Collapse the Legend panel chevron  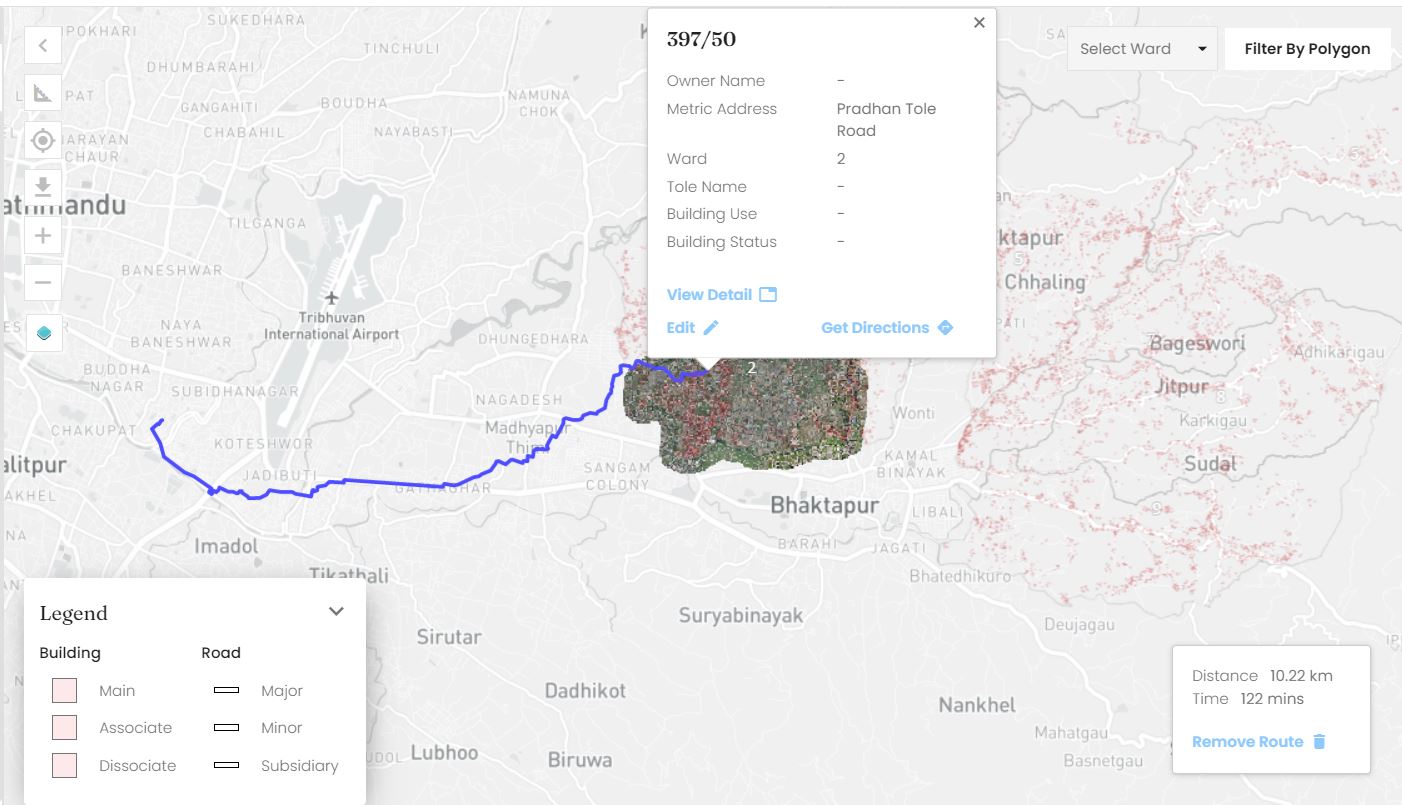click(336, 611)
